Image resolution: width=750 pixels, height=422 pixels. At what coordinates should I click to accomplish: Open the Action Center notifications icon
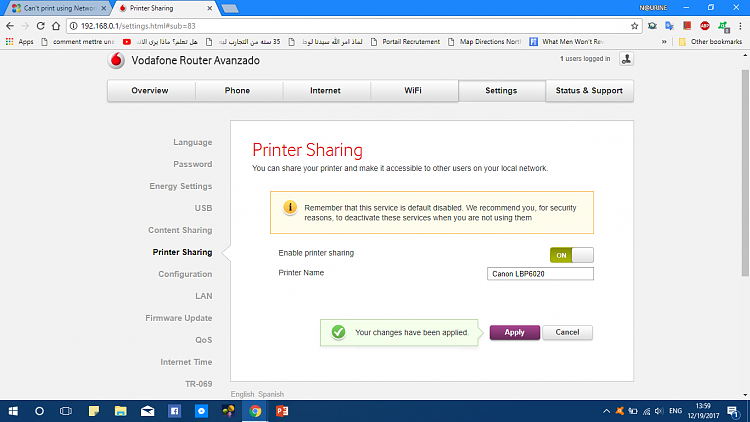click(733, 411)
